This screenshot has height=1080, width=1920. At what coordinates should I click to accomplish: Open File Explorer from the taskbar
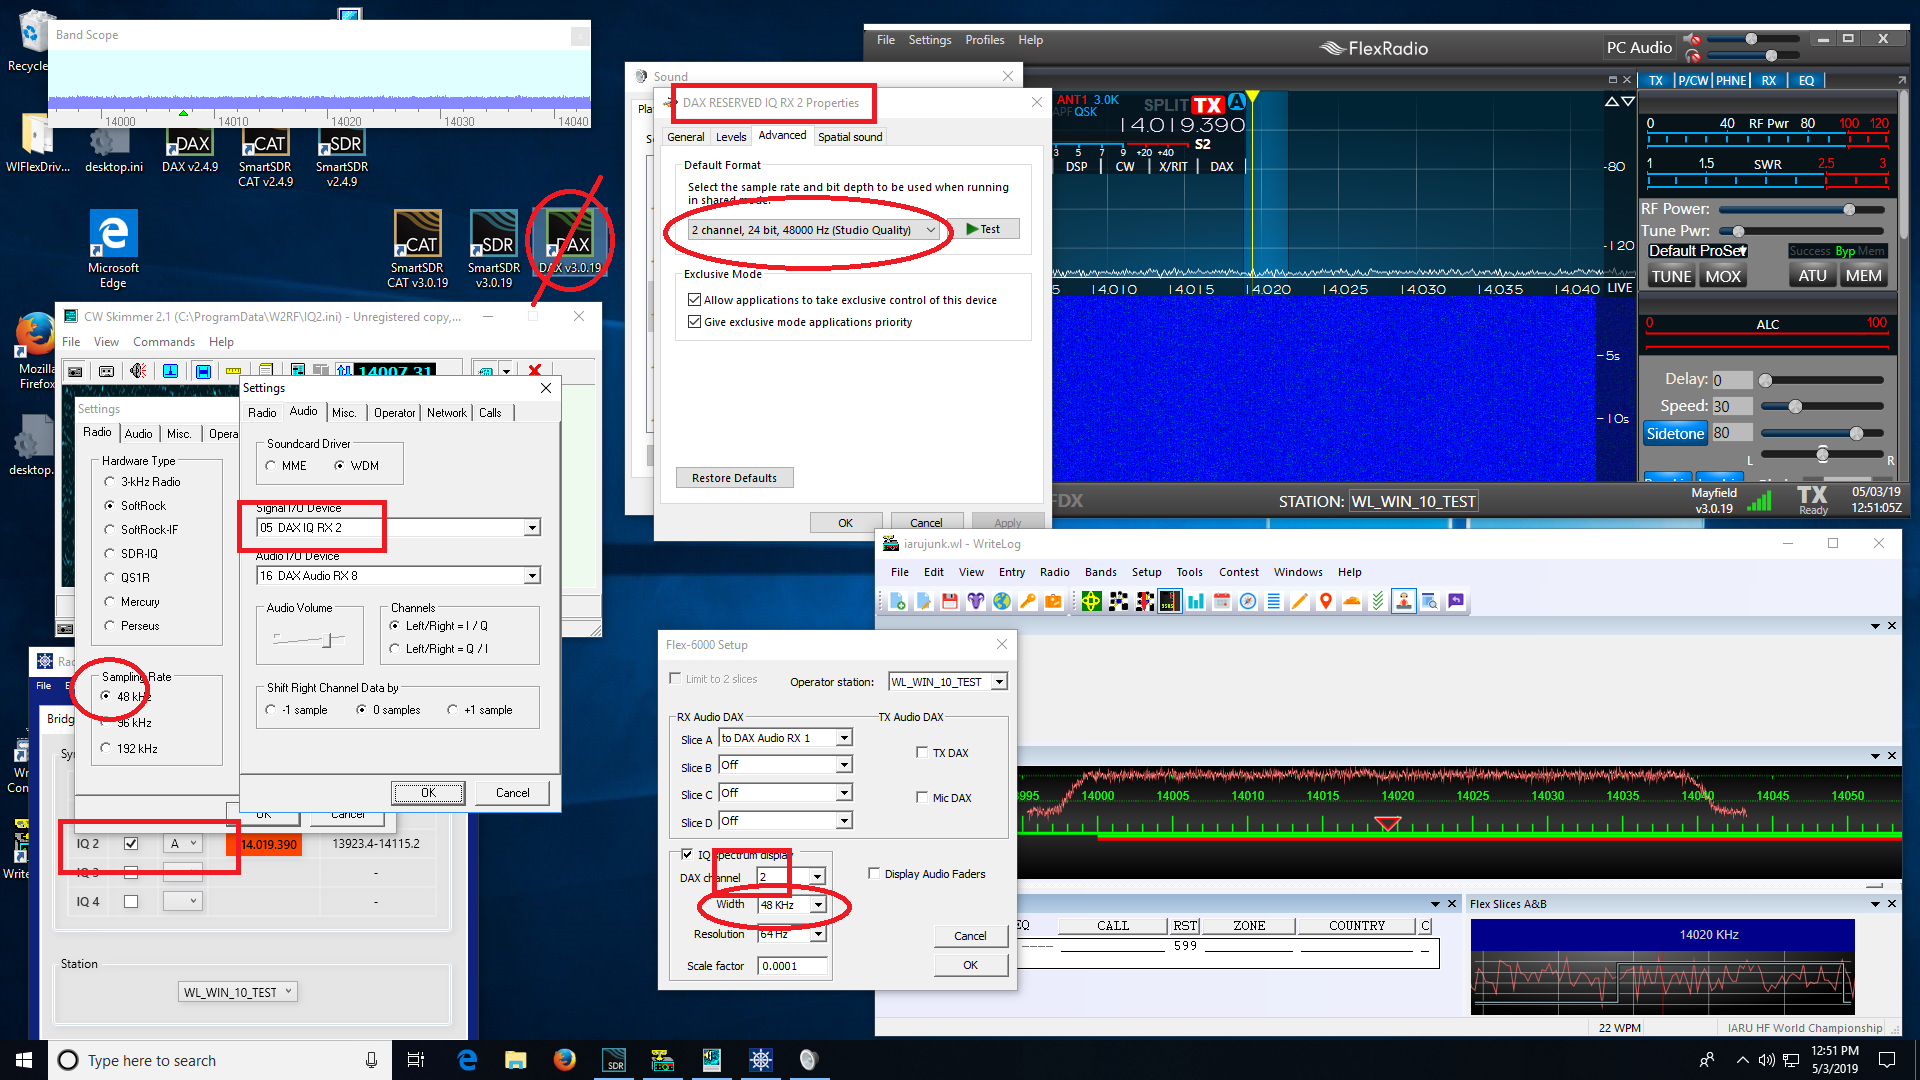(515, 1060)
